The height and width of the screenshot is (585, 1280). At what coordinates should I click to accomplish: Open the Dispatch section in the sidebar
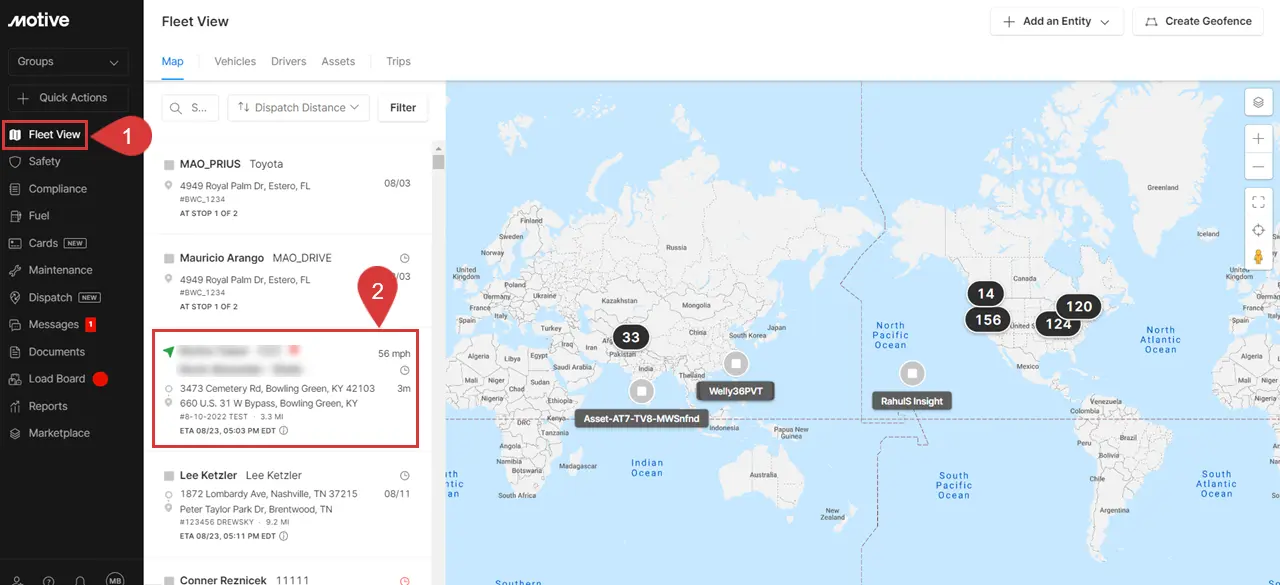(x=50, y=297)
